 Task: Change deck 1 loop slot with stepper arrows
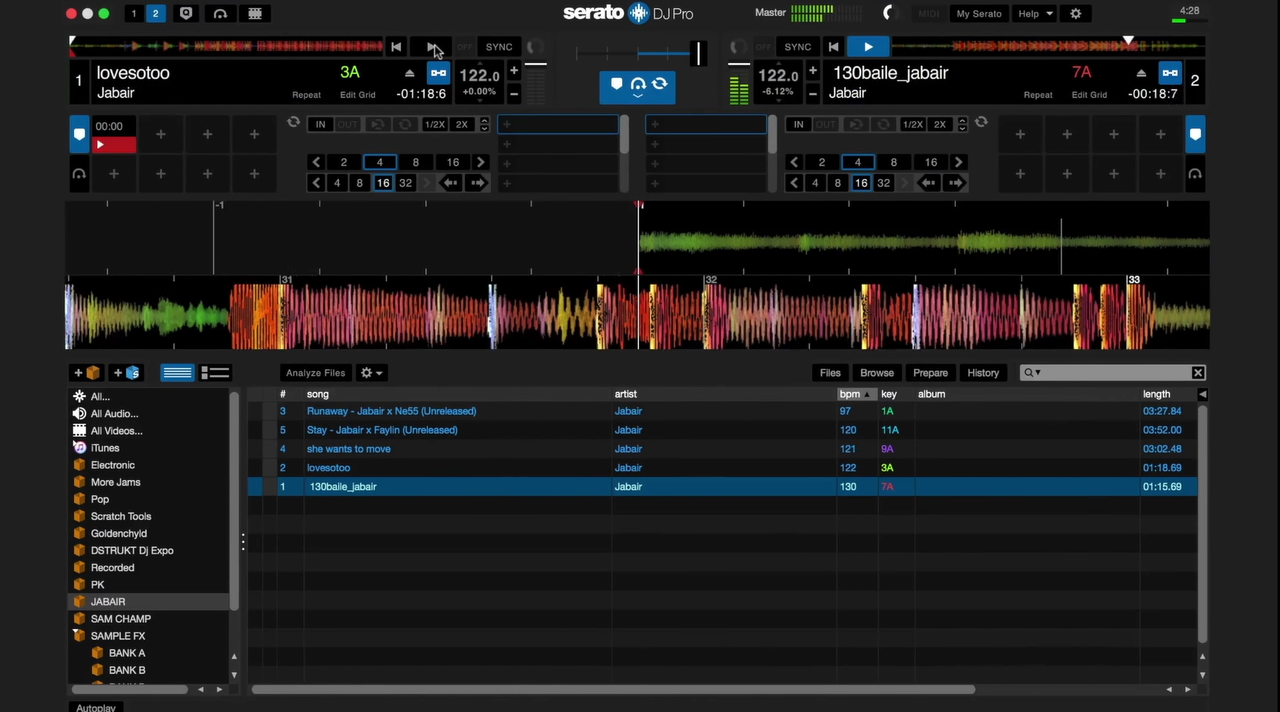(x=485, y=125)
